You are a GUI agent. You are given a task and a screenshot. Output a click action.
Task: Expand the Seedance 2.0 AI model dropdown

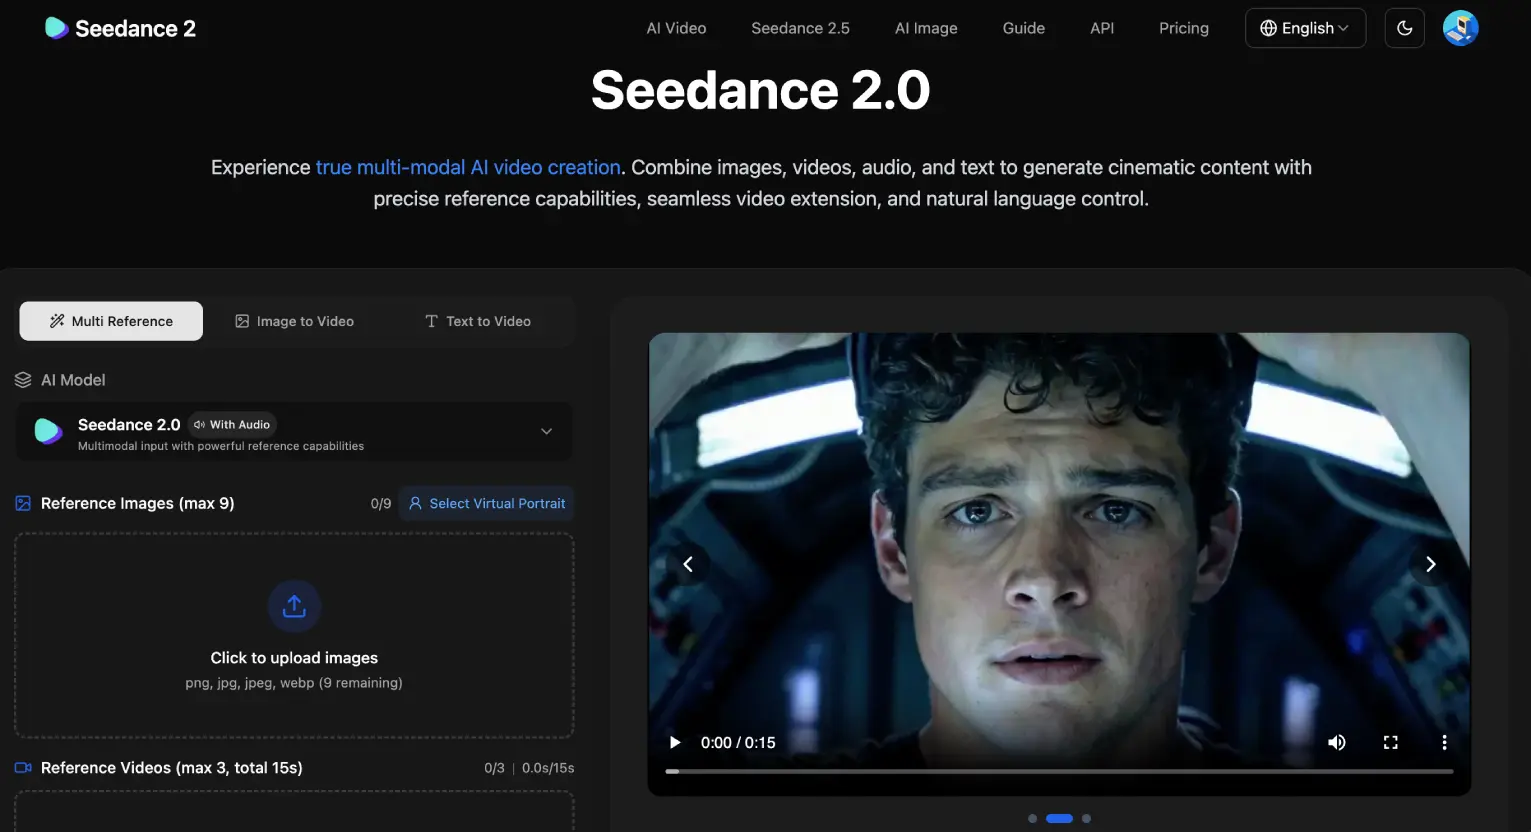click(x=294, y=432)
